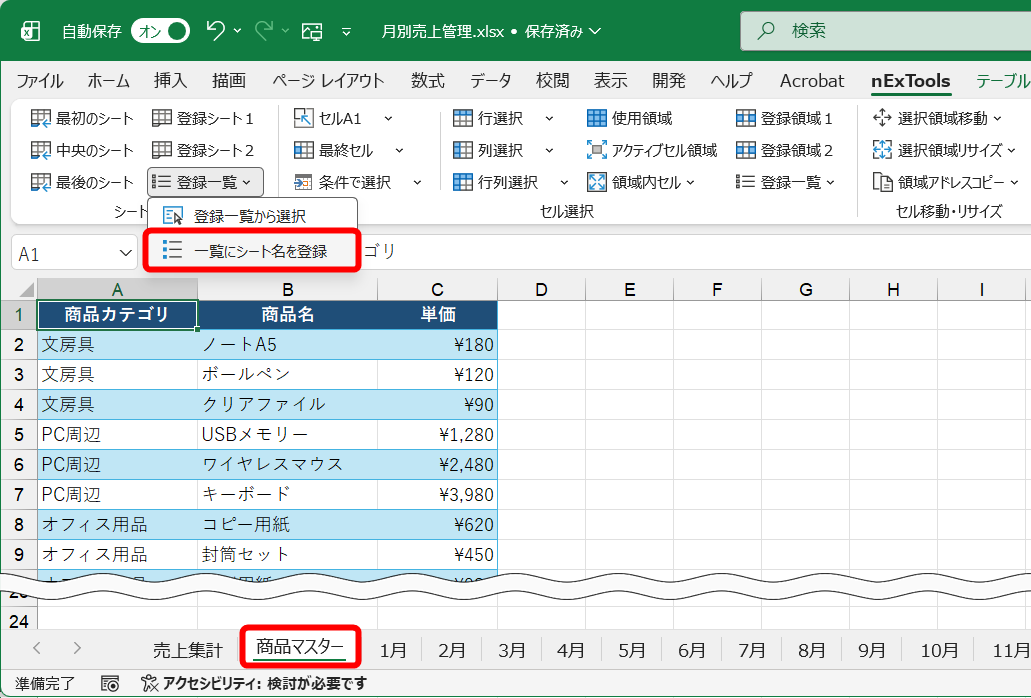Click the 登録領域2 button
Screen dimensions: 1031x698
tap(784, 151)
